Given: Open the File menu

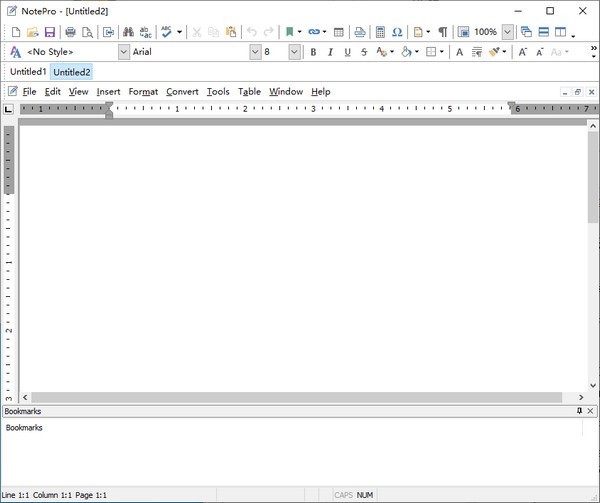Looking at the screenshot, I should point(29,92).
